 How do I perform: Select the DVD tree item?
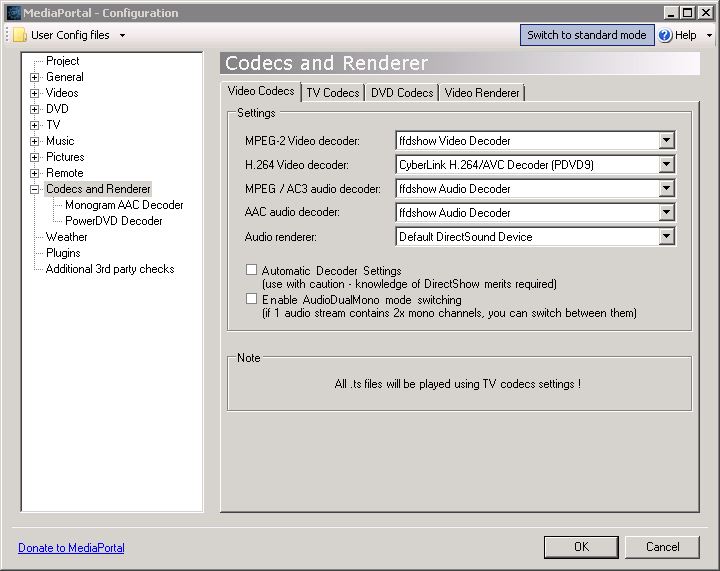point(57,109)
